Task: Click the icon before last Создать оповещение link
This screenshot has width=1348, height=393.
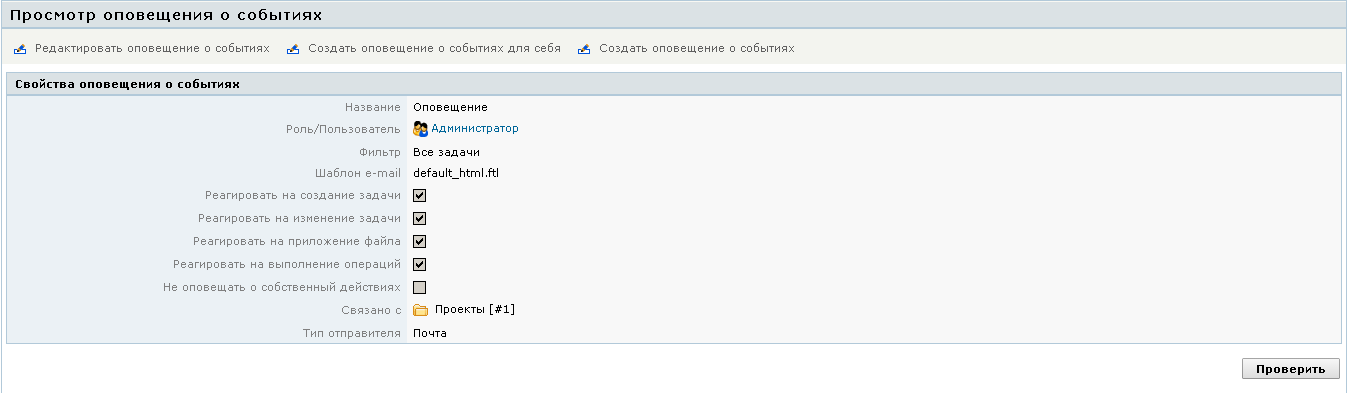Action: (584, 49)
